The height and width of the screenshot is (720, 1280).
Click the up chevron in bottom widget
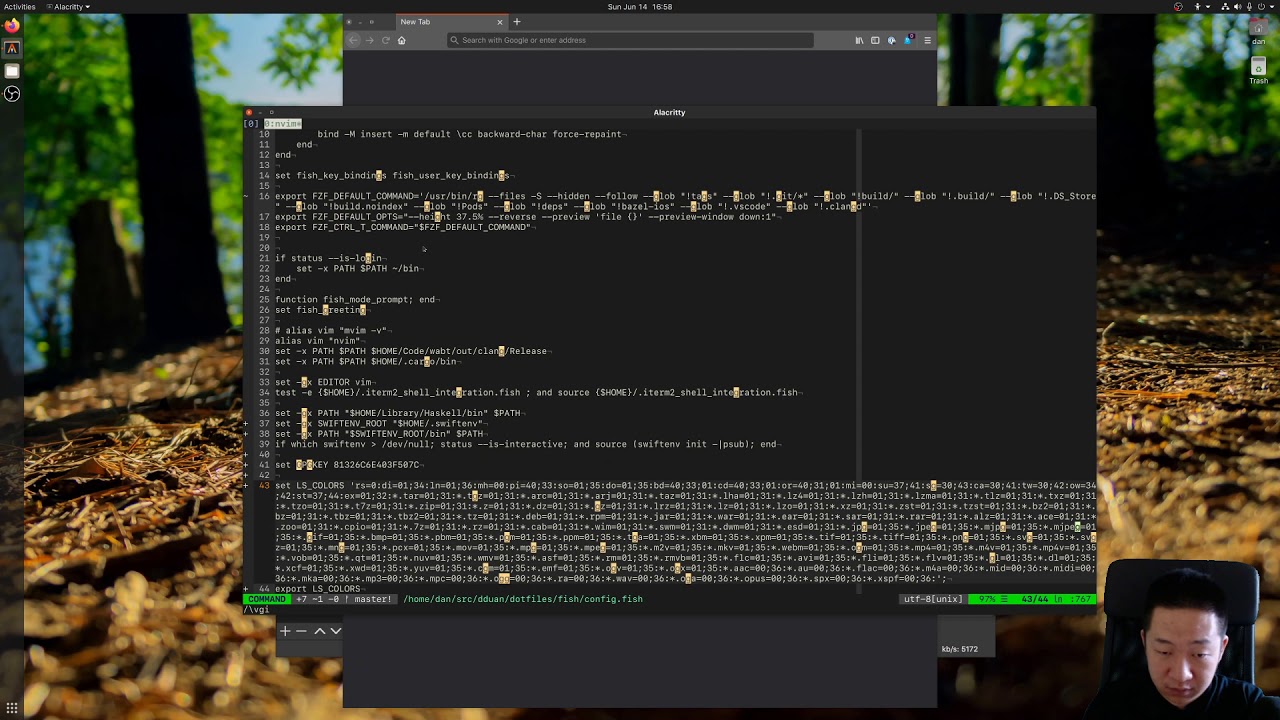click(320, 631)
